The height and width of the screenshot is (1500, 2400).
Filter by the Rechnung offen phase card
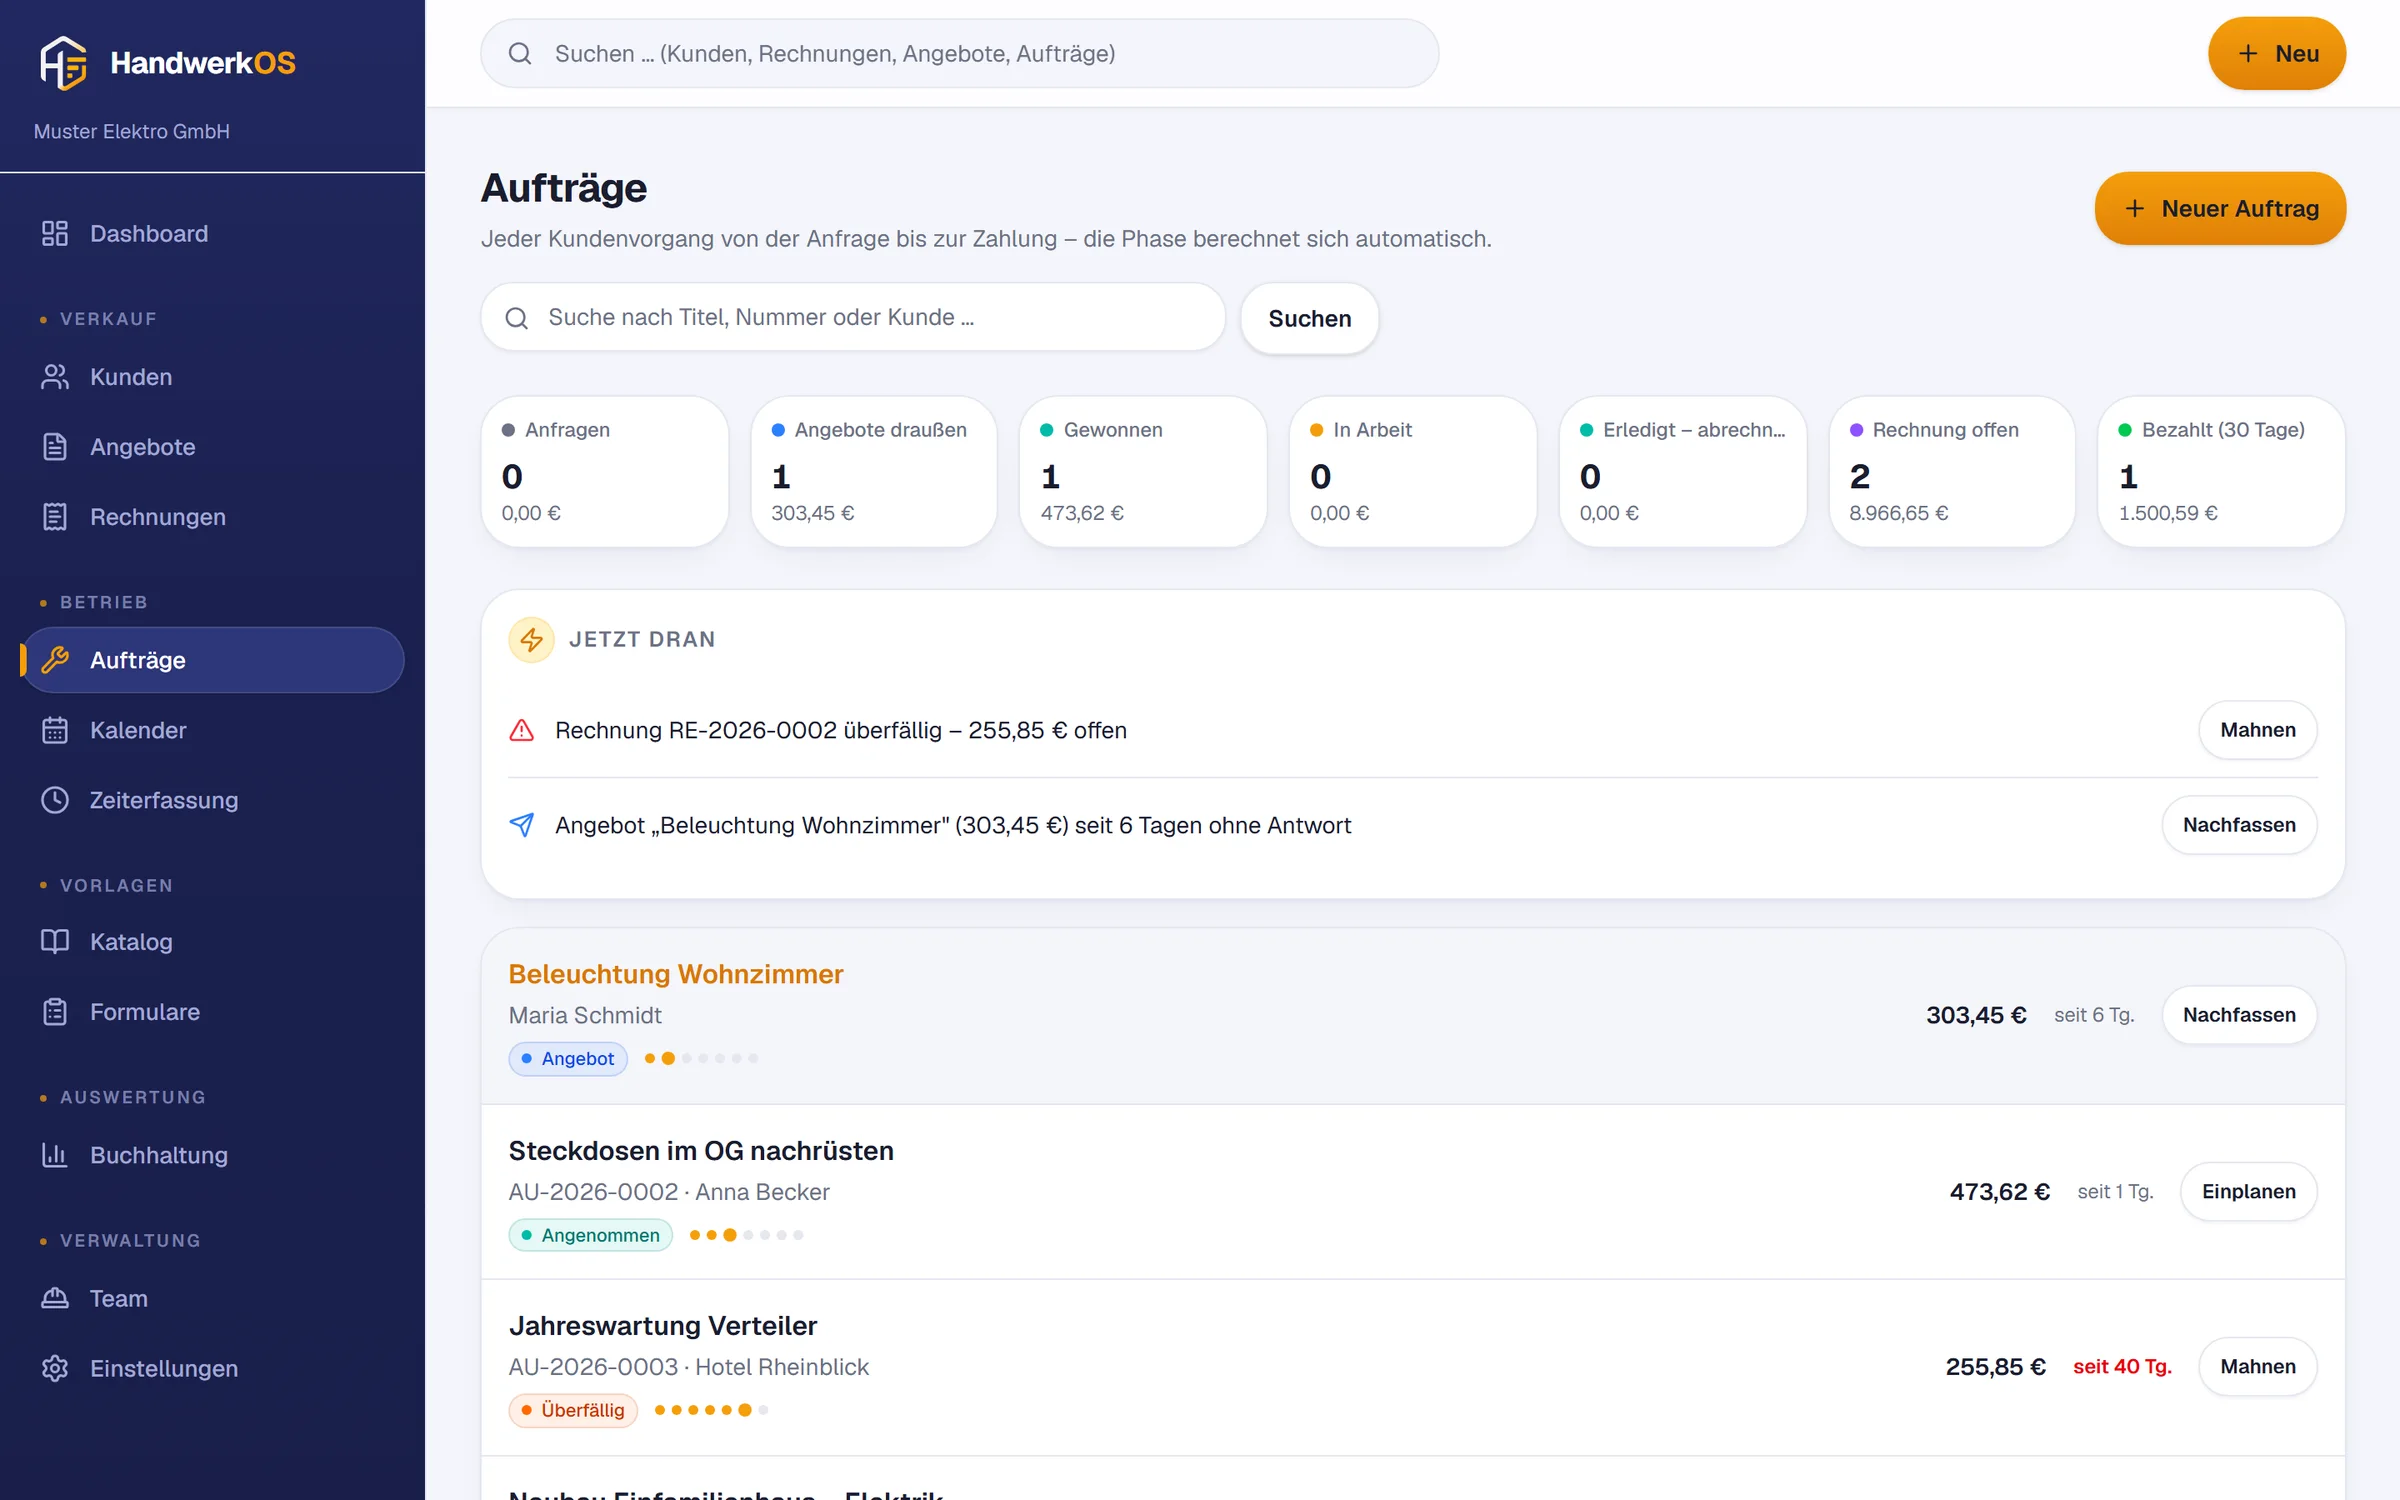1952,471
